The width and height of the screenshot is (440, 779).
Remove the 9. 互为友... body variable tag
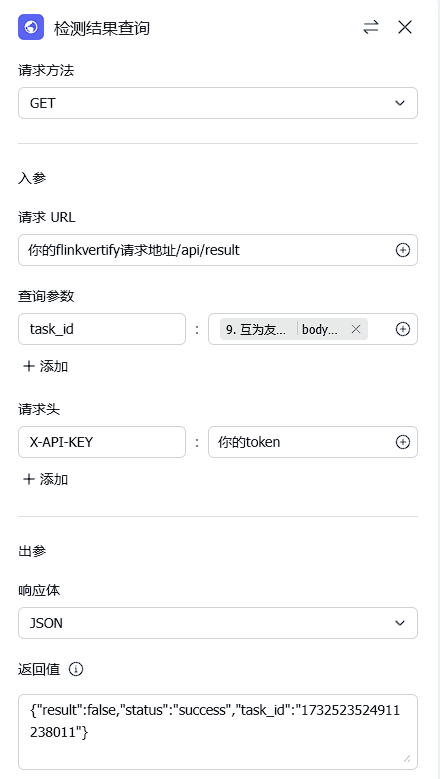click(x=356, y=329)
